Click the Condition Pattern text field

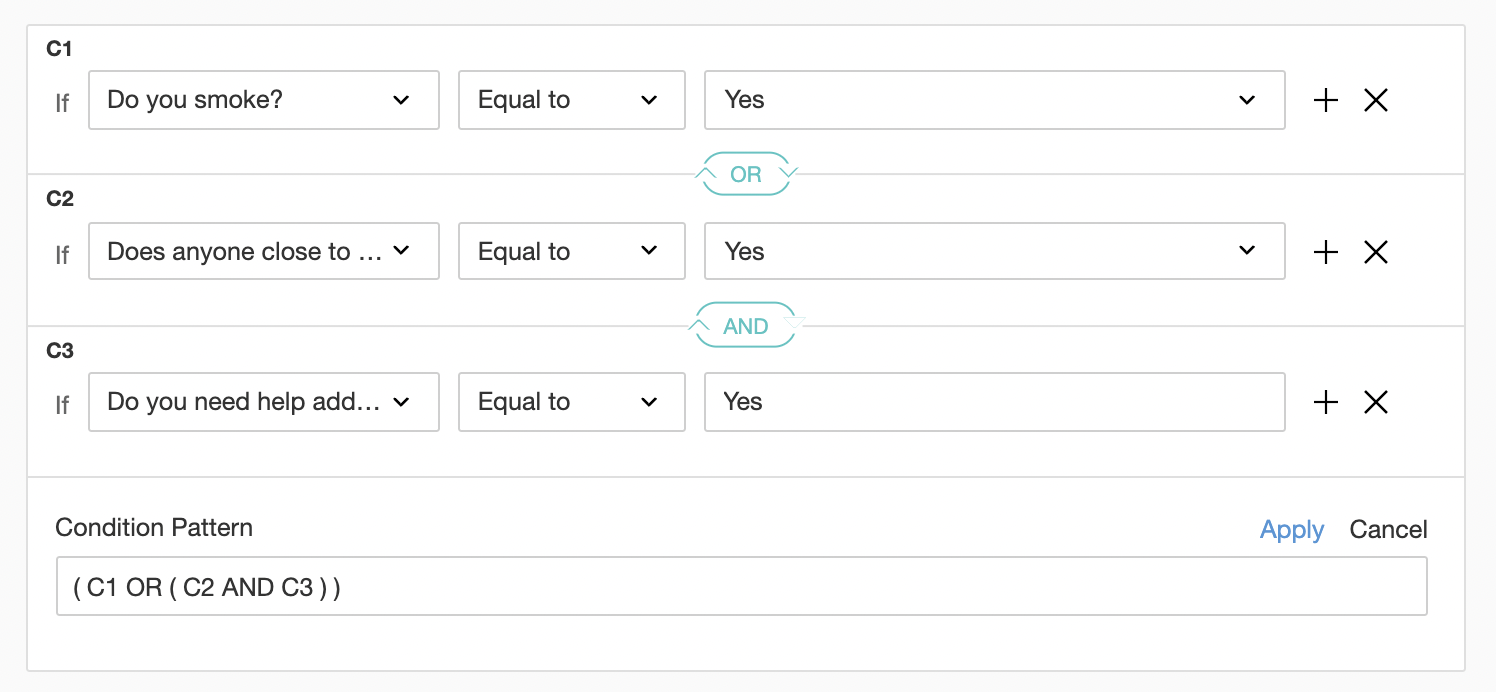point(741,586)
